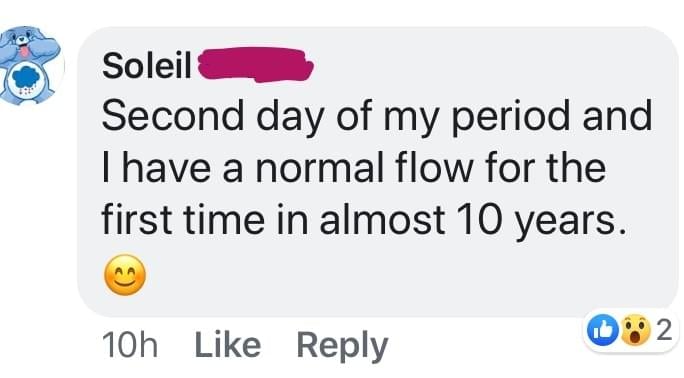Click empty gray space beside the emoji

pos(393,275)
